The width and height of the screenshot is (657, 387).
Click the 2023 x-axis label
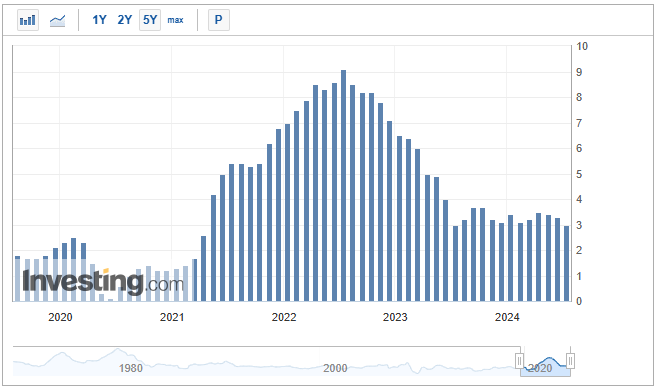[x=395, y=317]
